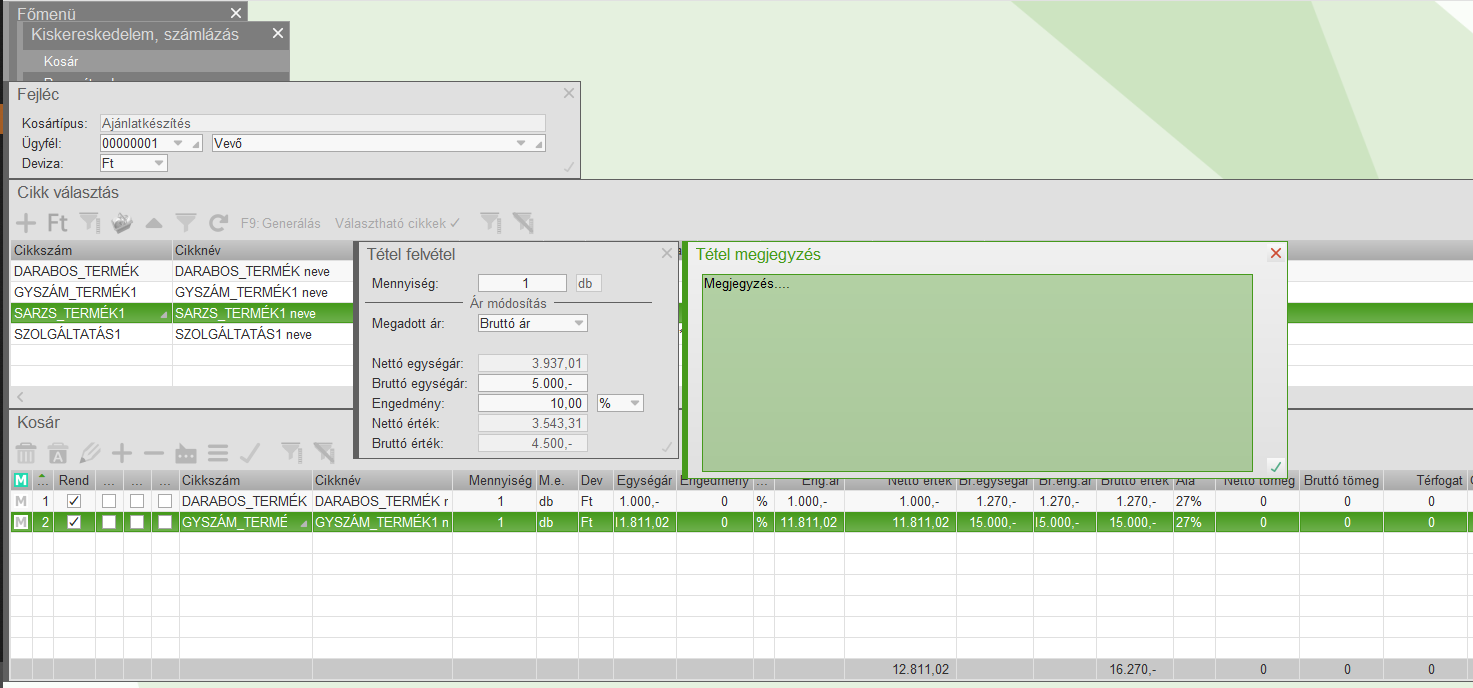Click the first filter icon after the Ft icon
Image resolution: width=1473 pixels, height=688 pixels.
(90, 223)
